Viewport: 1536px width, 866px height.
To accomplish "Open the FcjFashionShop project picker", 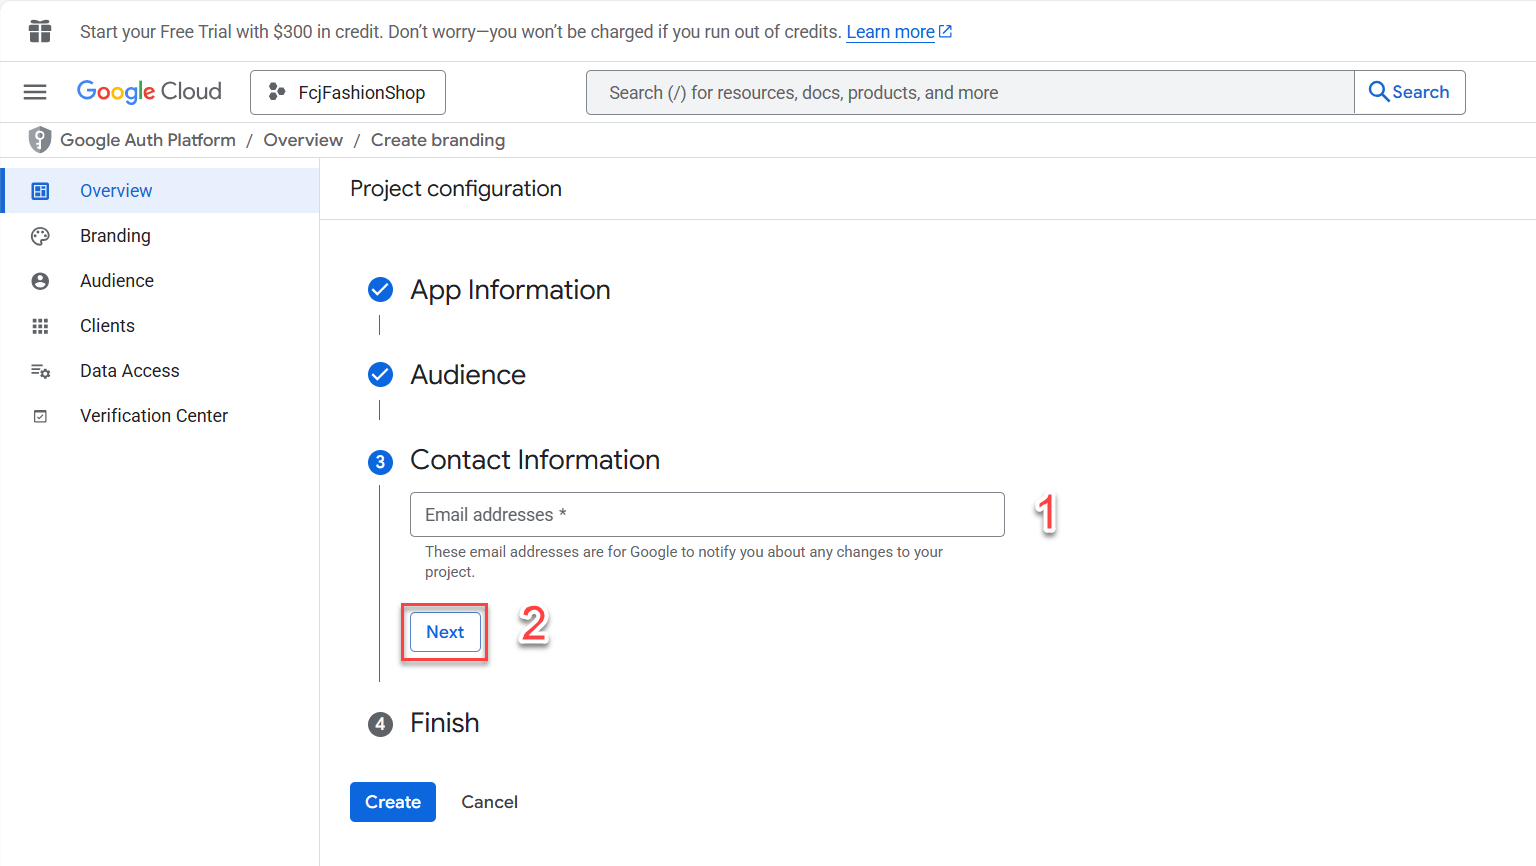I will (348, 92).
